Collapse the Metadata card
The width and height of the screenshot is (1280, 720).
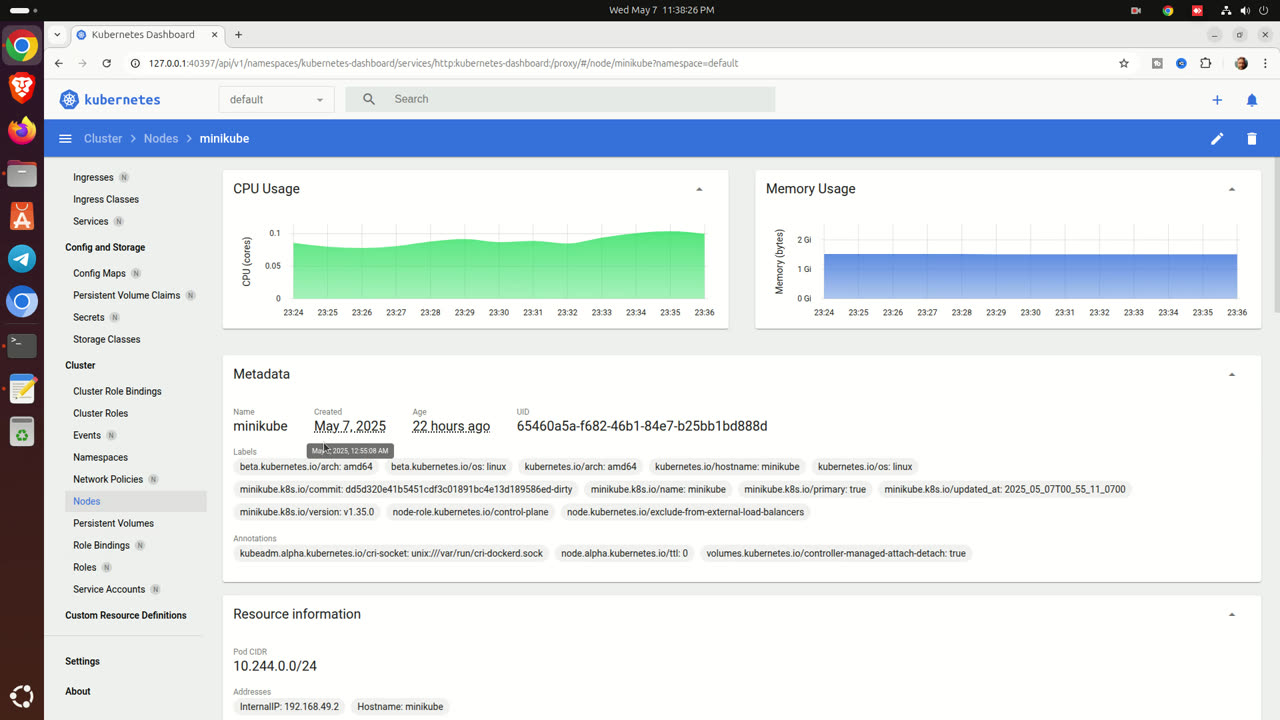pyautogui.click(x=1232, y=374)
